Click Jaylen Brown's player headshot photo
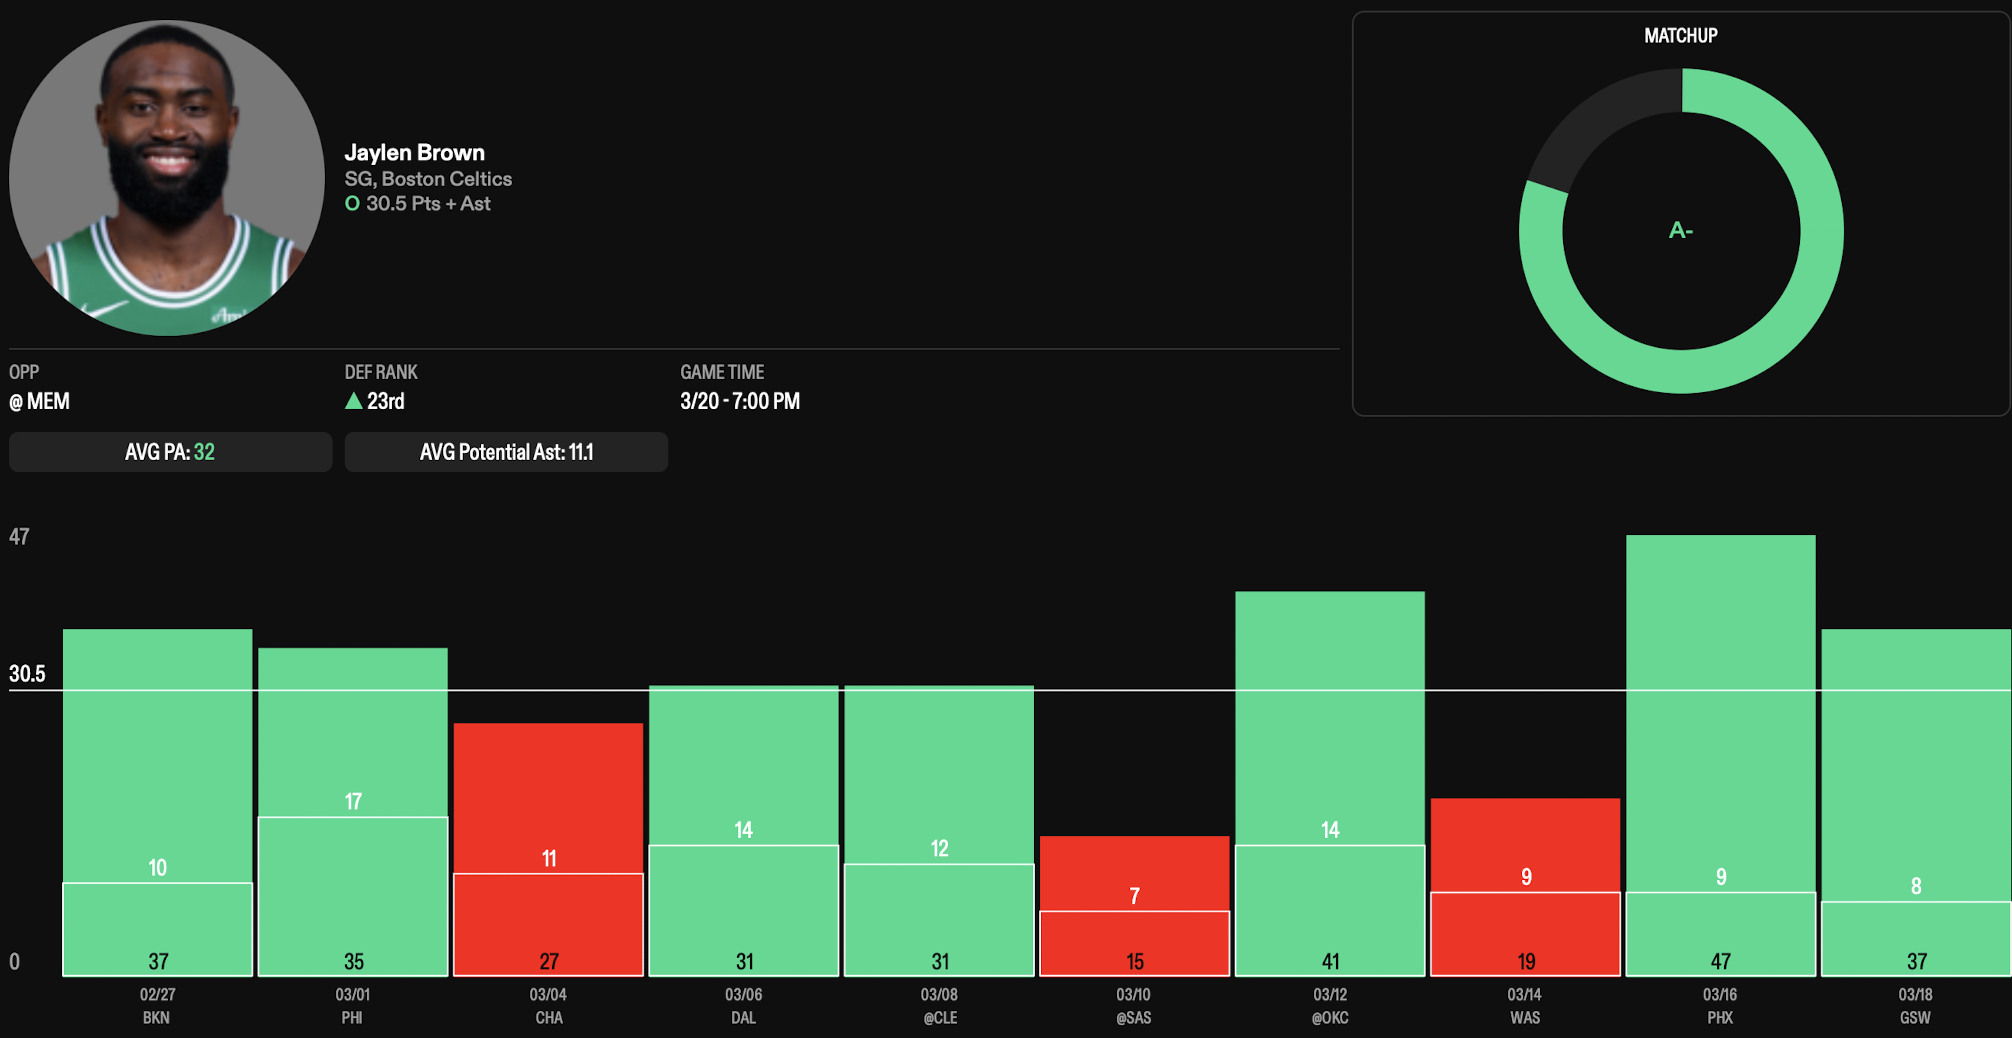Viewport: 2012px width, 1038px height. (x=166, y=178)
